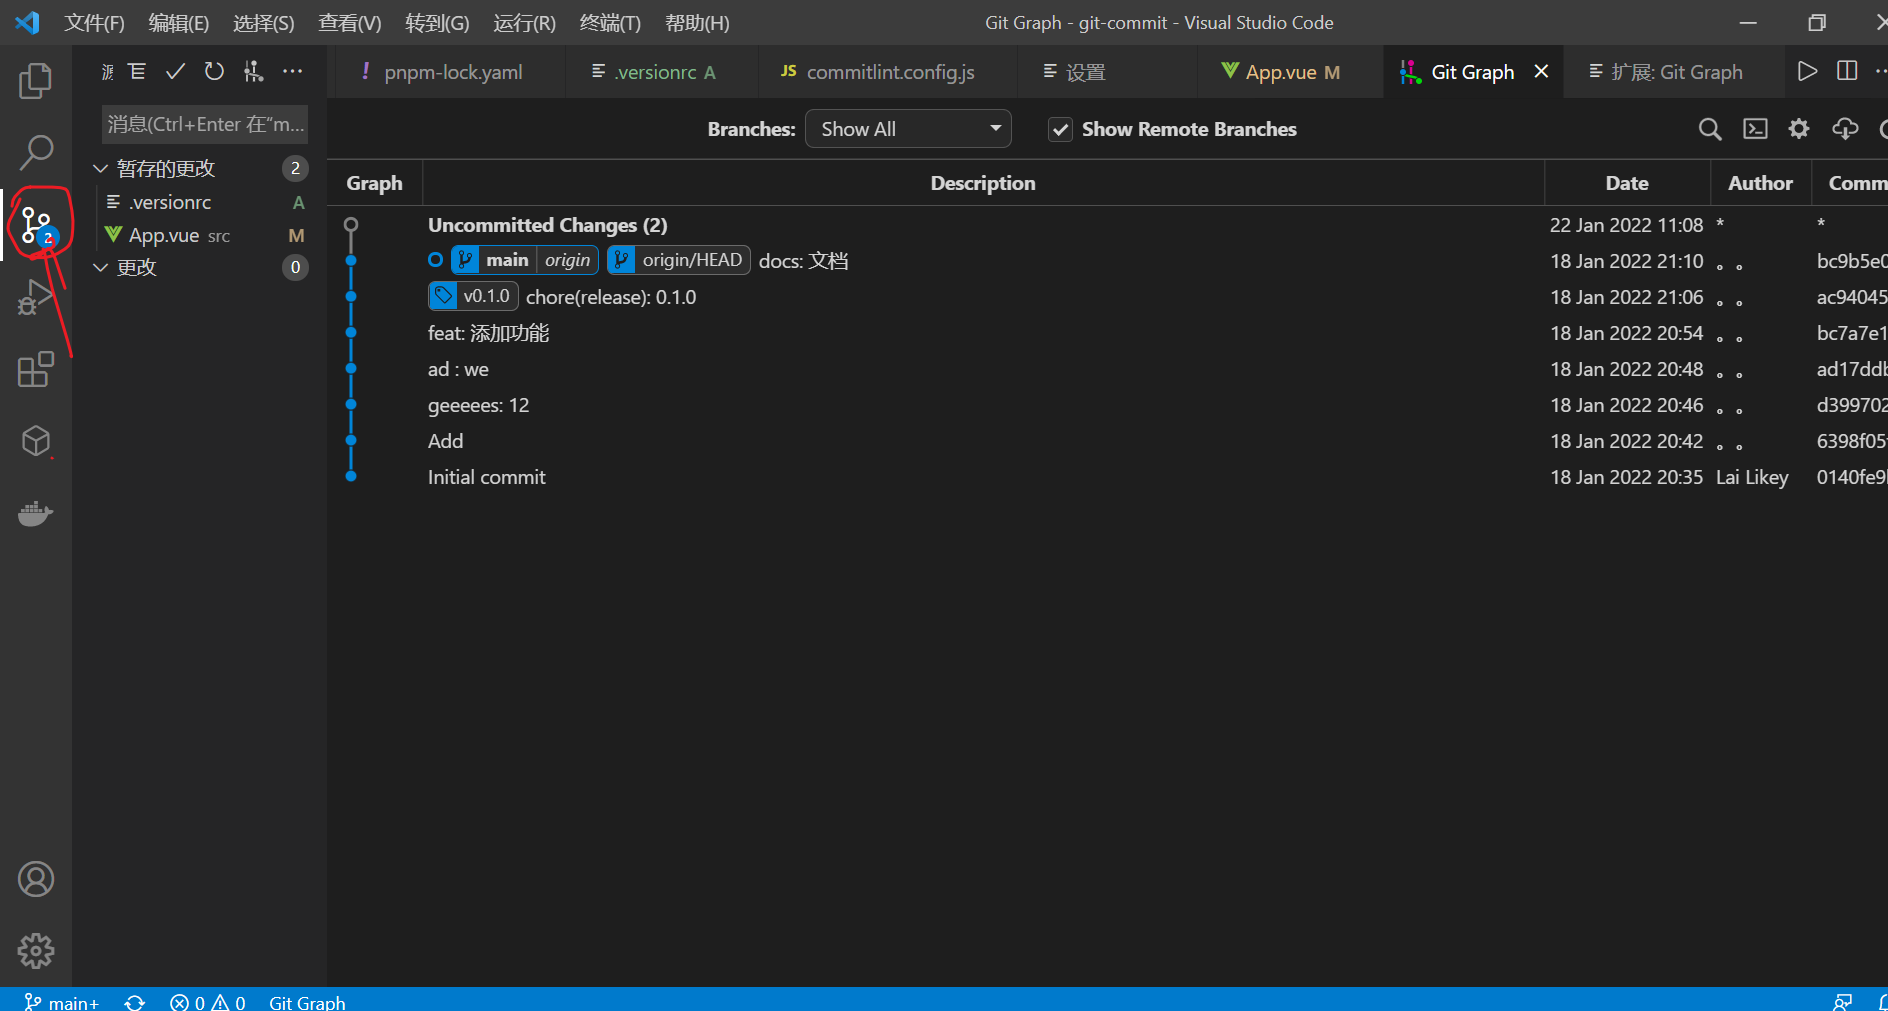
Task: Click the Git Graph status bar button
Action: click(x=307, y=1002)
